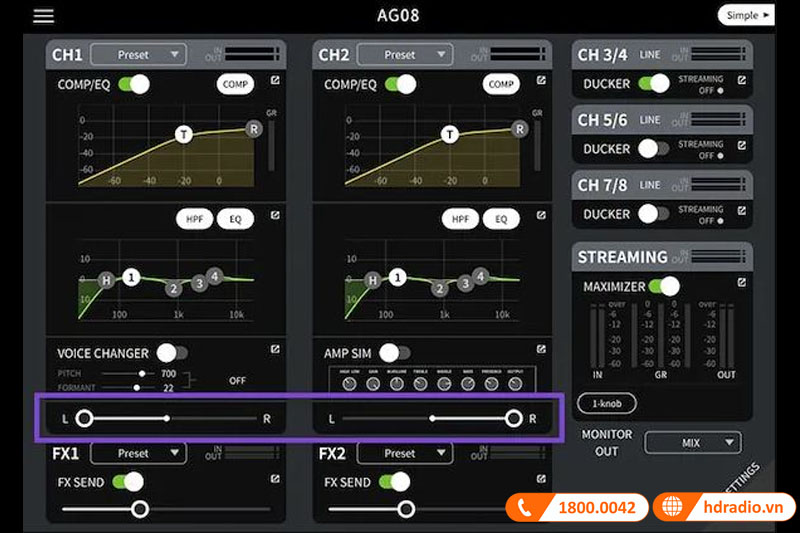
Task: Open CH2 compressor detail popup icon
Action: pos(541,80)
